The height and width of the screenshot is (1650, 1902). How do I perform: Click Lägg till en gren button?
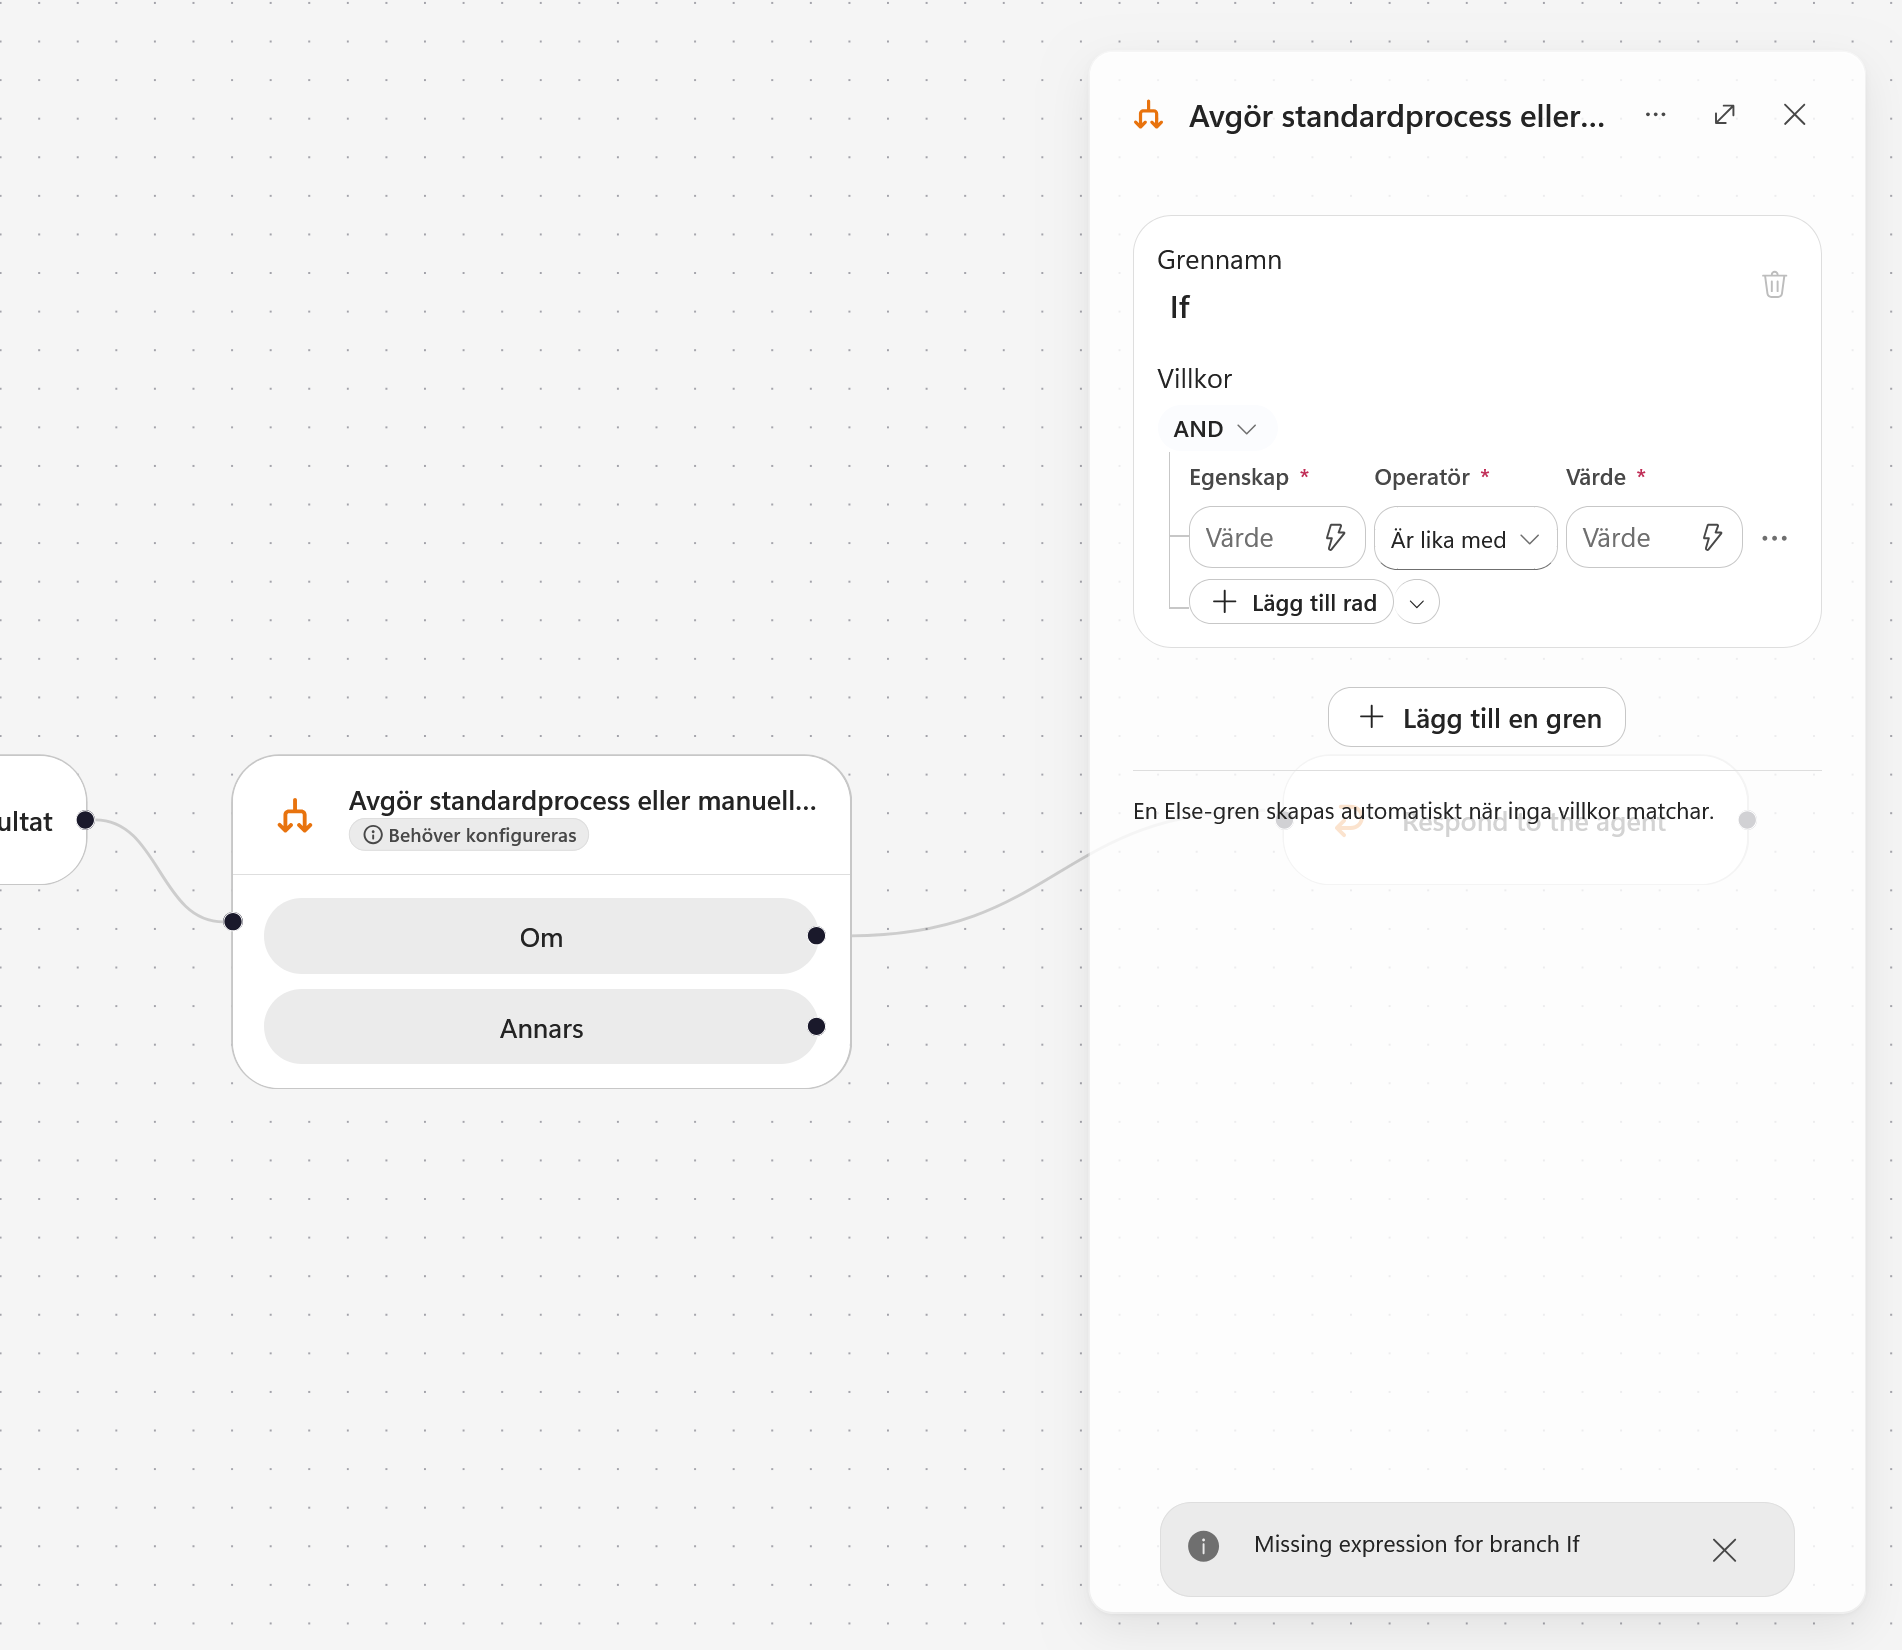[x=1477, y=717]
